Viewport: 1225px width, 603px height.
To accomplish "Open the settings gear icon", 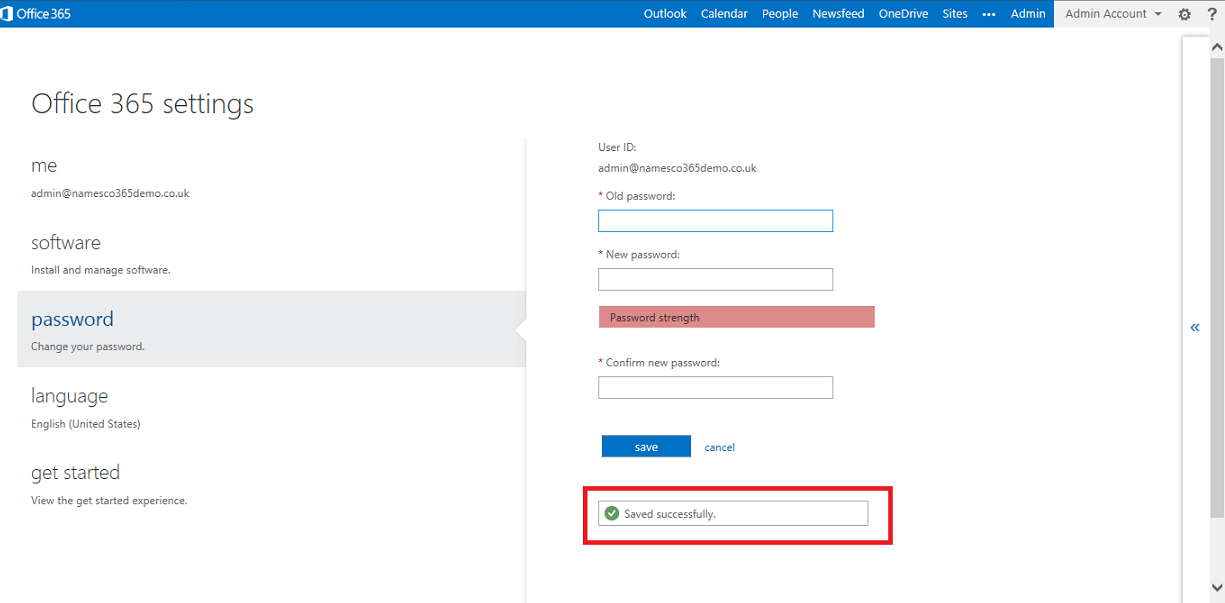I will 1185,14.
